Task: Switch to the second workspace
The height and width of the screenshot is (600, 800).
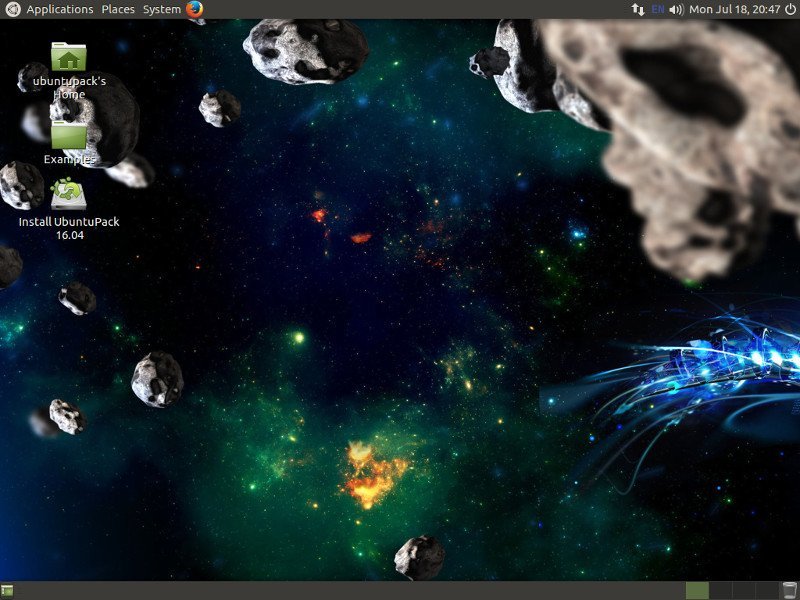Action: point(720,591)
